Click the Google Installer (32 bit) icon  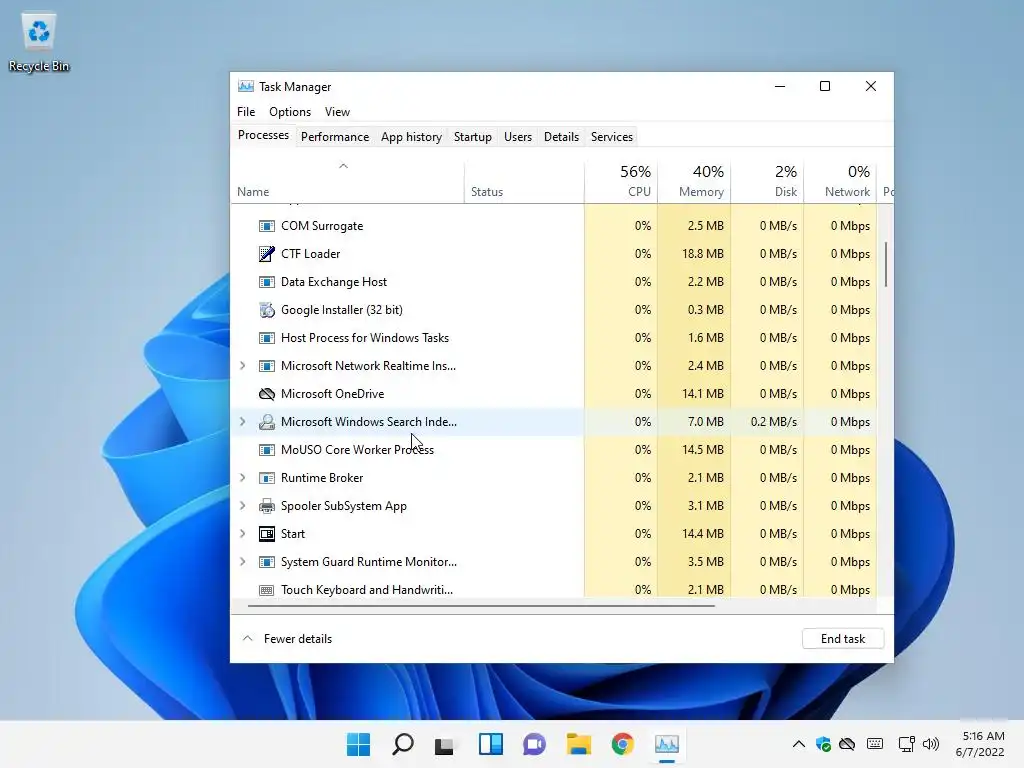coord(266,310)
